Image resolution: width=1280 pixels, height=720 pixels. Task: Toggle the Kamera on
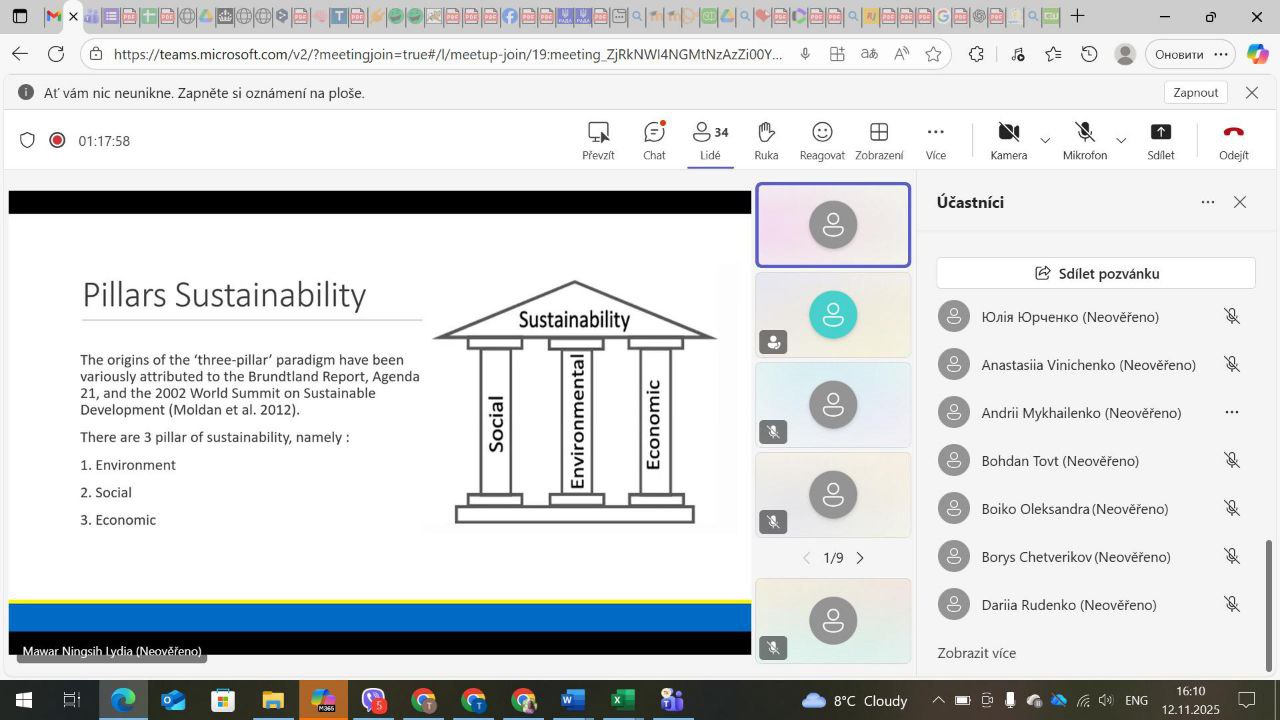[1008, 140]
